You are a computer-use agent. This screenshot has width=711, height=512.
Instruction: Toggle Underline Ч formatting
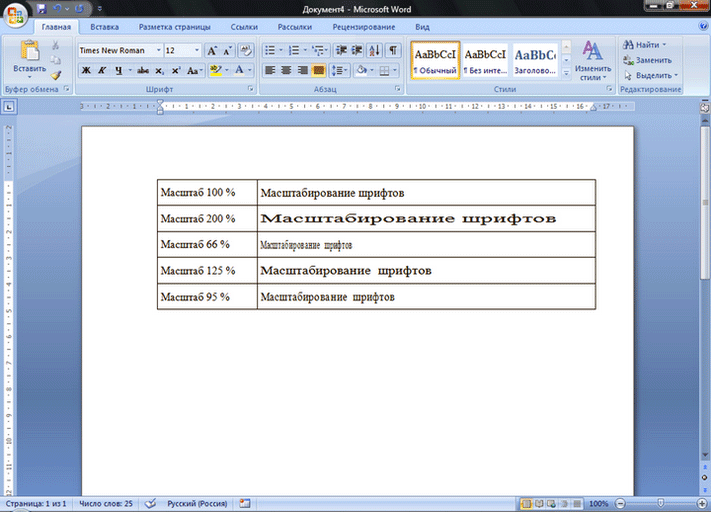tap(118, 70)
